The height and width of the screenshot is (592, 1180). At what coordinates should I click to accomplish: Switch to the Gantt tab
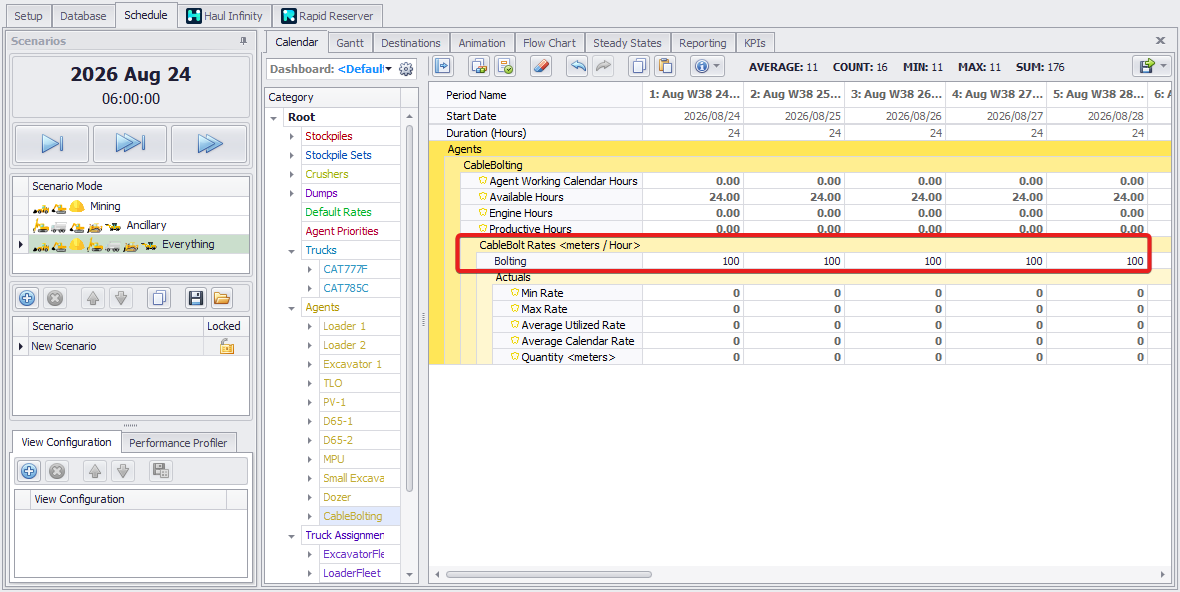click(349, 43)
